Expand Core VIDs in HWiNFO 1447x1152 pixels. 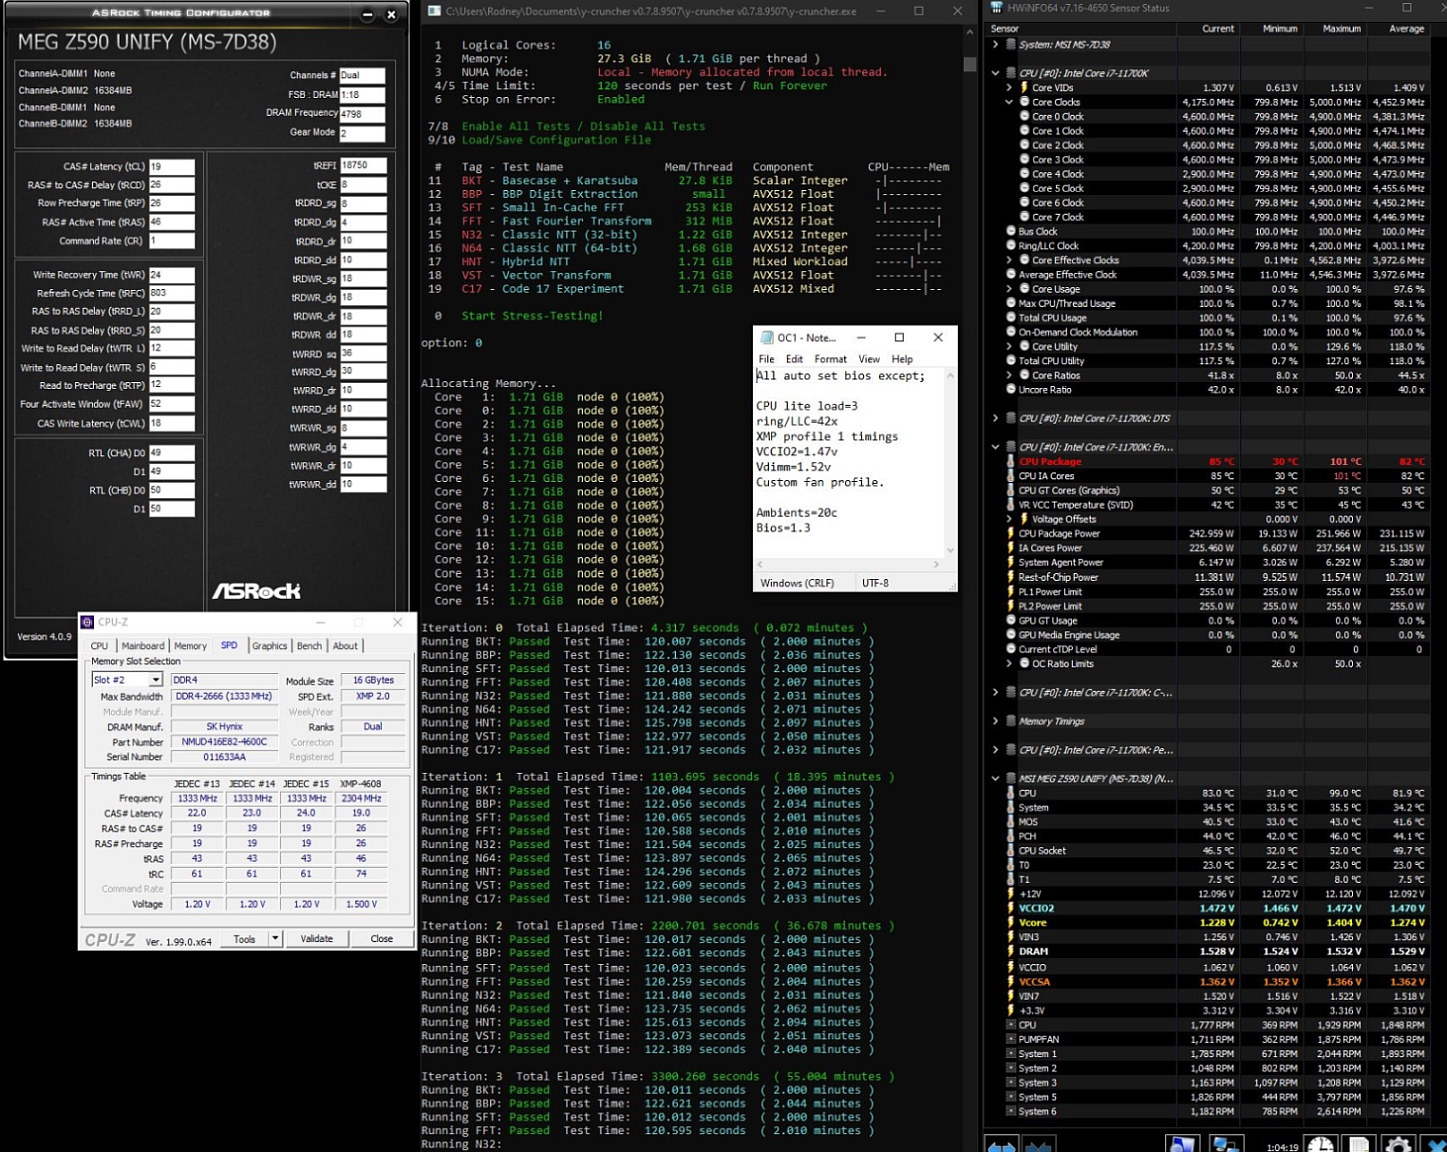[x=1009, y=88]
